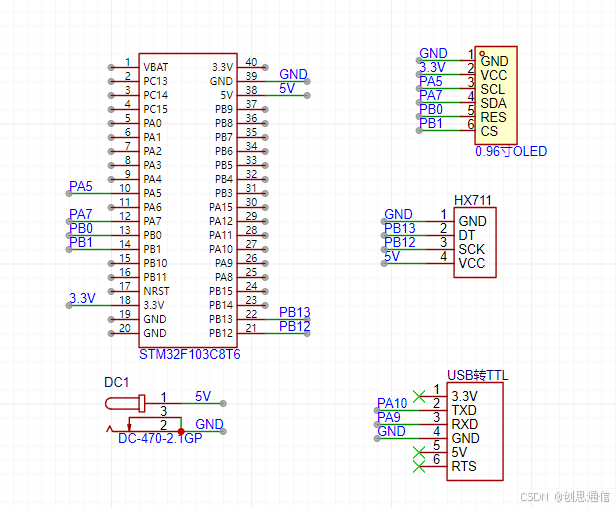Select GND net label on USB-TTL pin 4
Image resolution: width=616 pixels, height=508 pixels.
391,431
